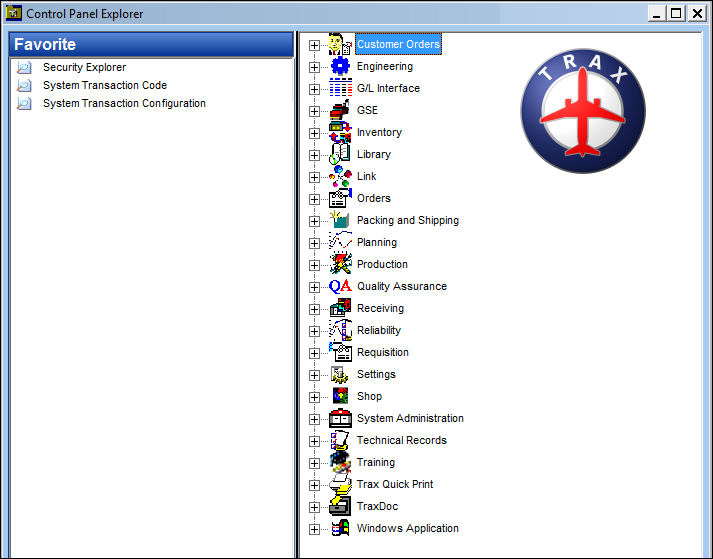
Task: Click the Requisition form icon
Action: coord(340,352)
